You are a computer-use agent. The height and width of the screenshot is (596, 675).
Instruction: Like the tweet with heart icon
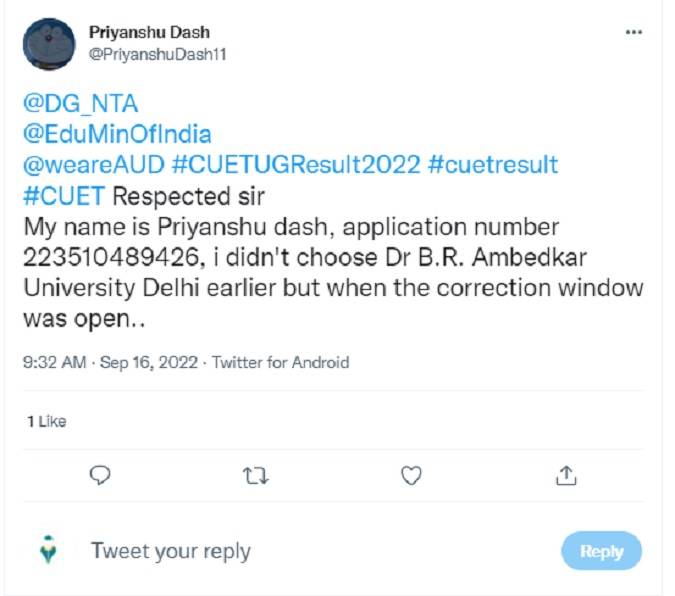click(x=411, y=476)
